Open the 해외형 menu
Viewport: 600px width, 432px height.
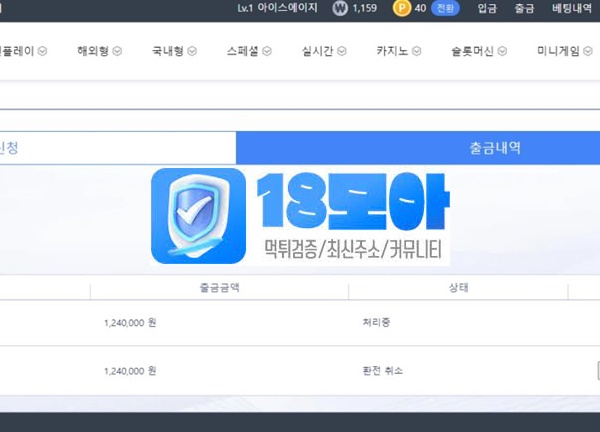pyautogui.click(x=93, y=51)
